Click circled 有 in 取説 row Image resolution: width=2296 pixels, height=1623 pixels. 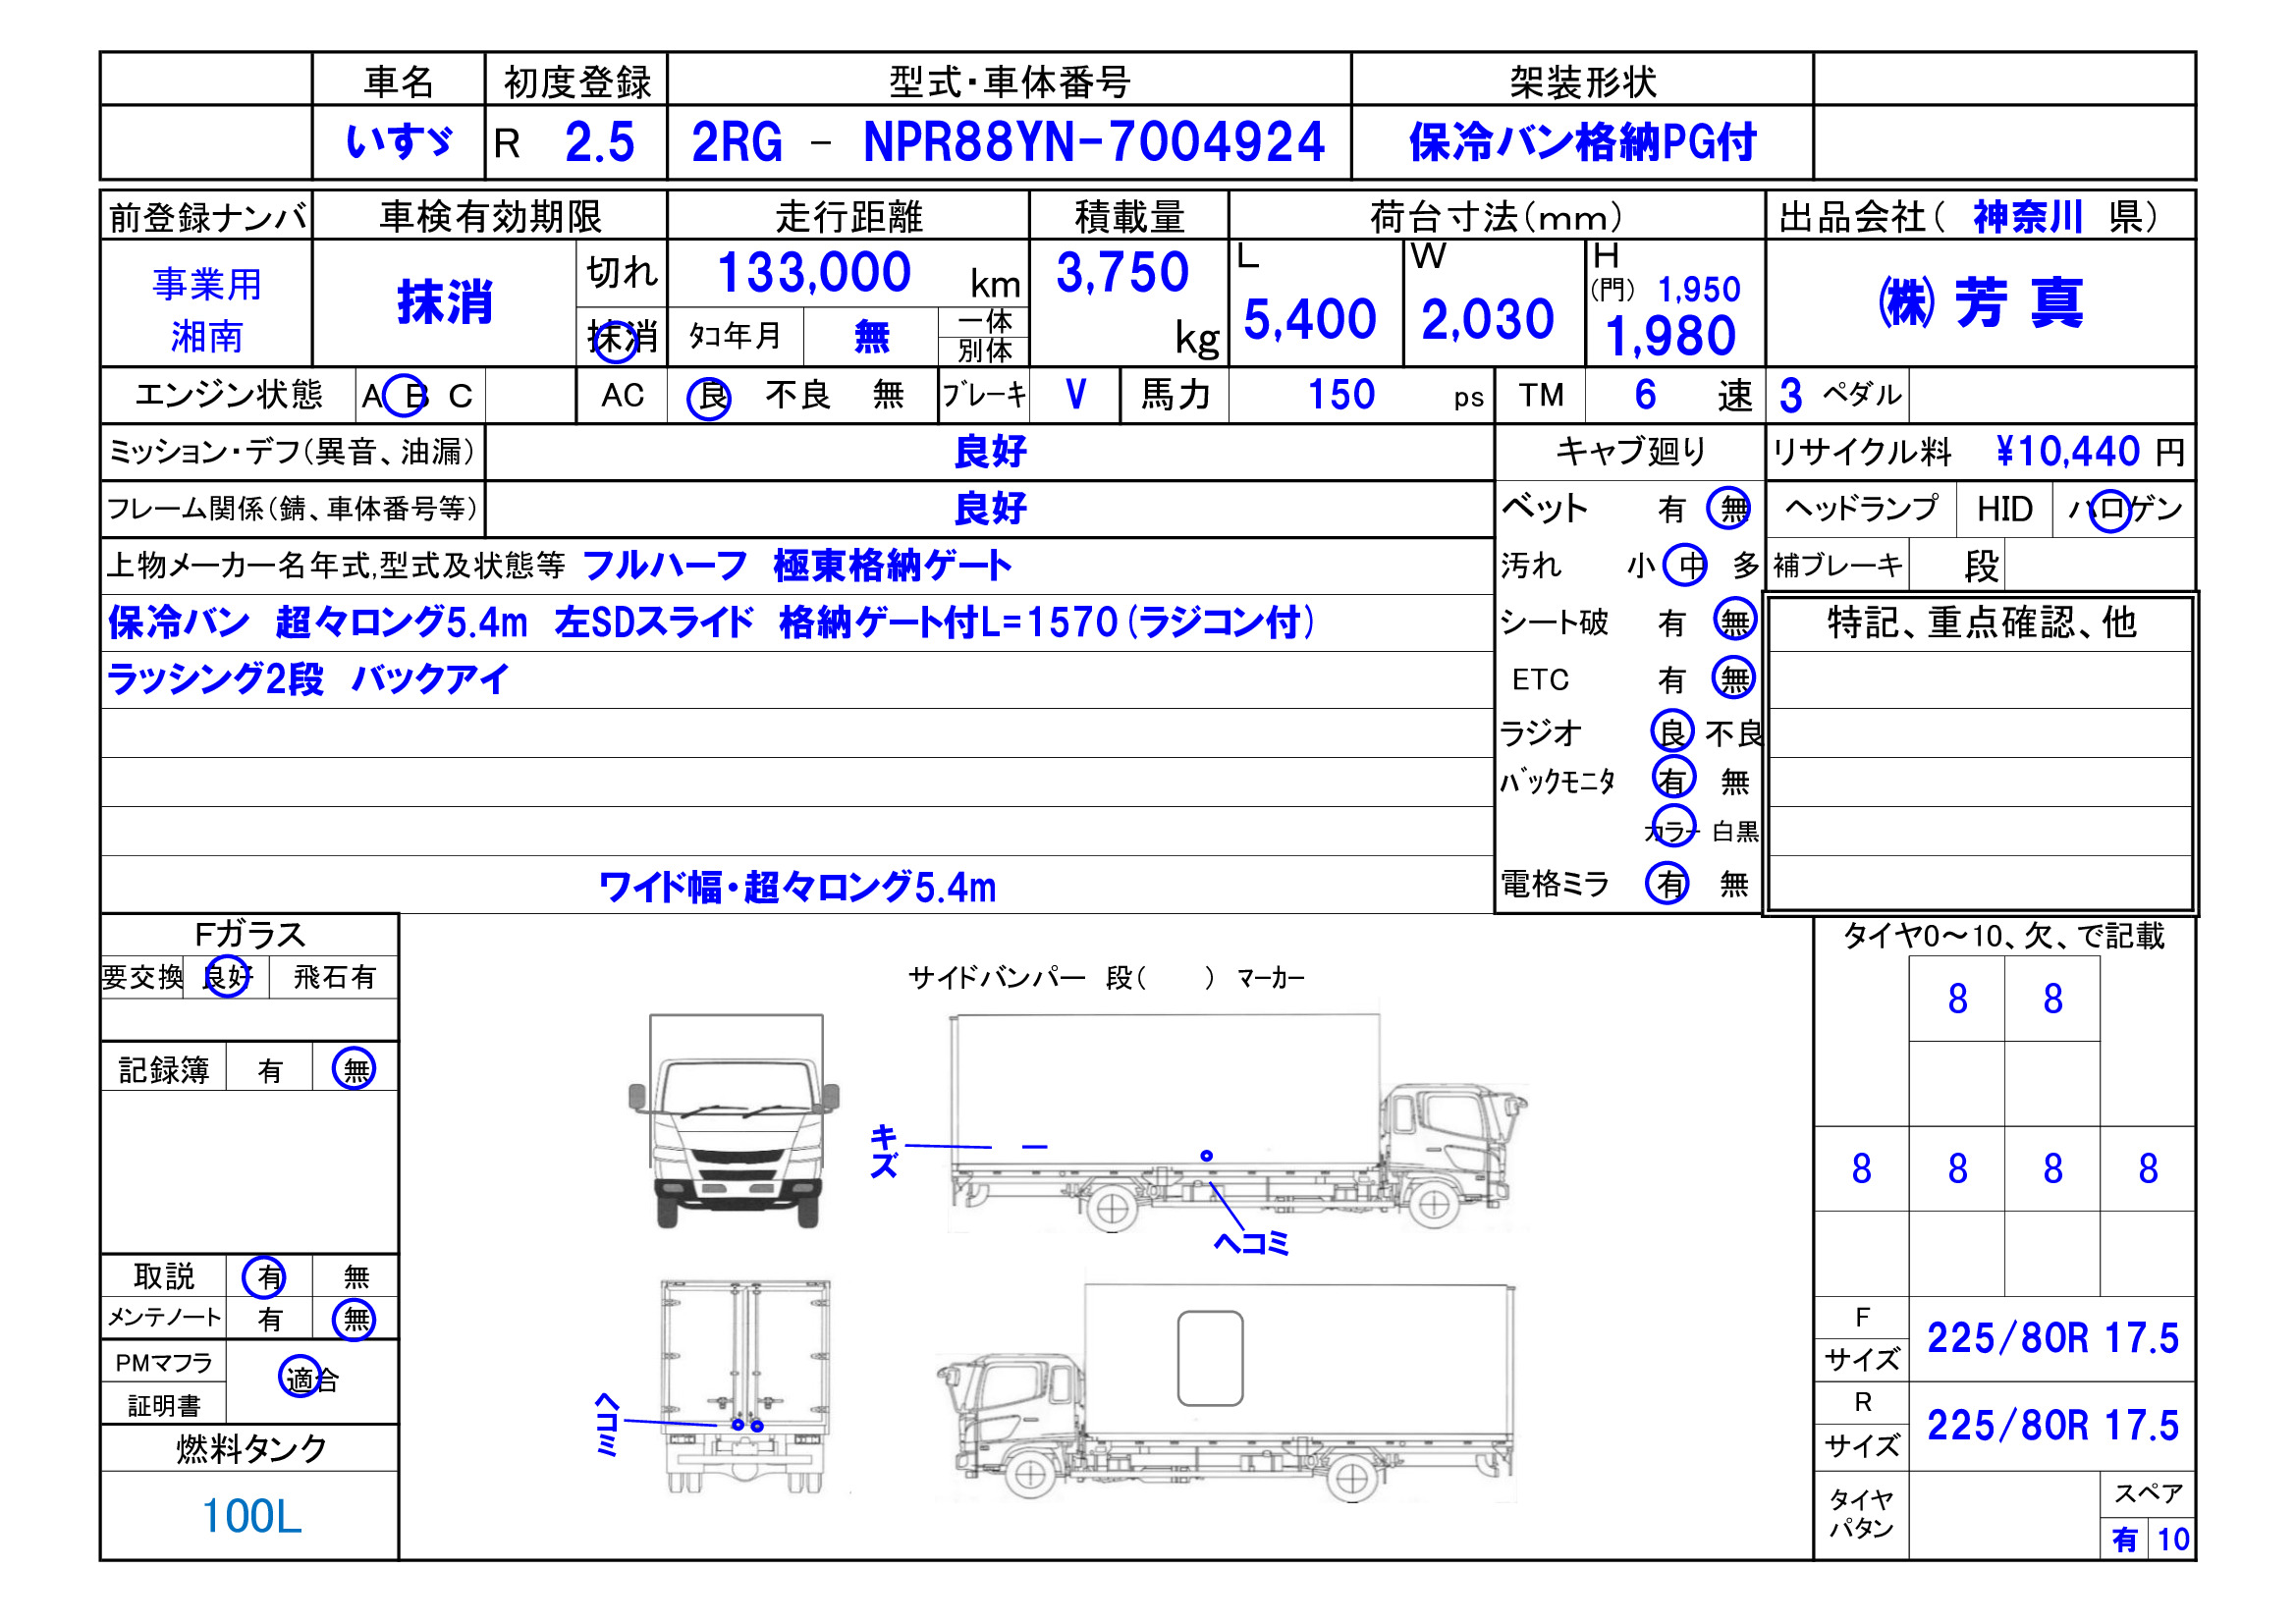264,1277
